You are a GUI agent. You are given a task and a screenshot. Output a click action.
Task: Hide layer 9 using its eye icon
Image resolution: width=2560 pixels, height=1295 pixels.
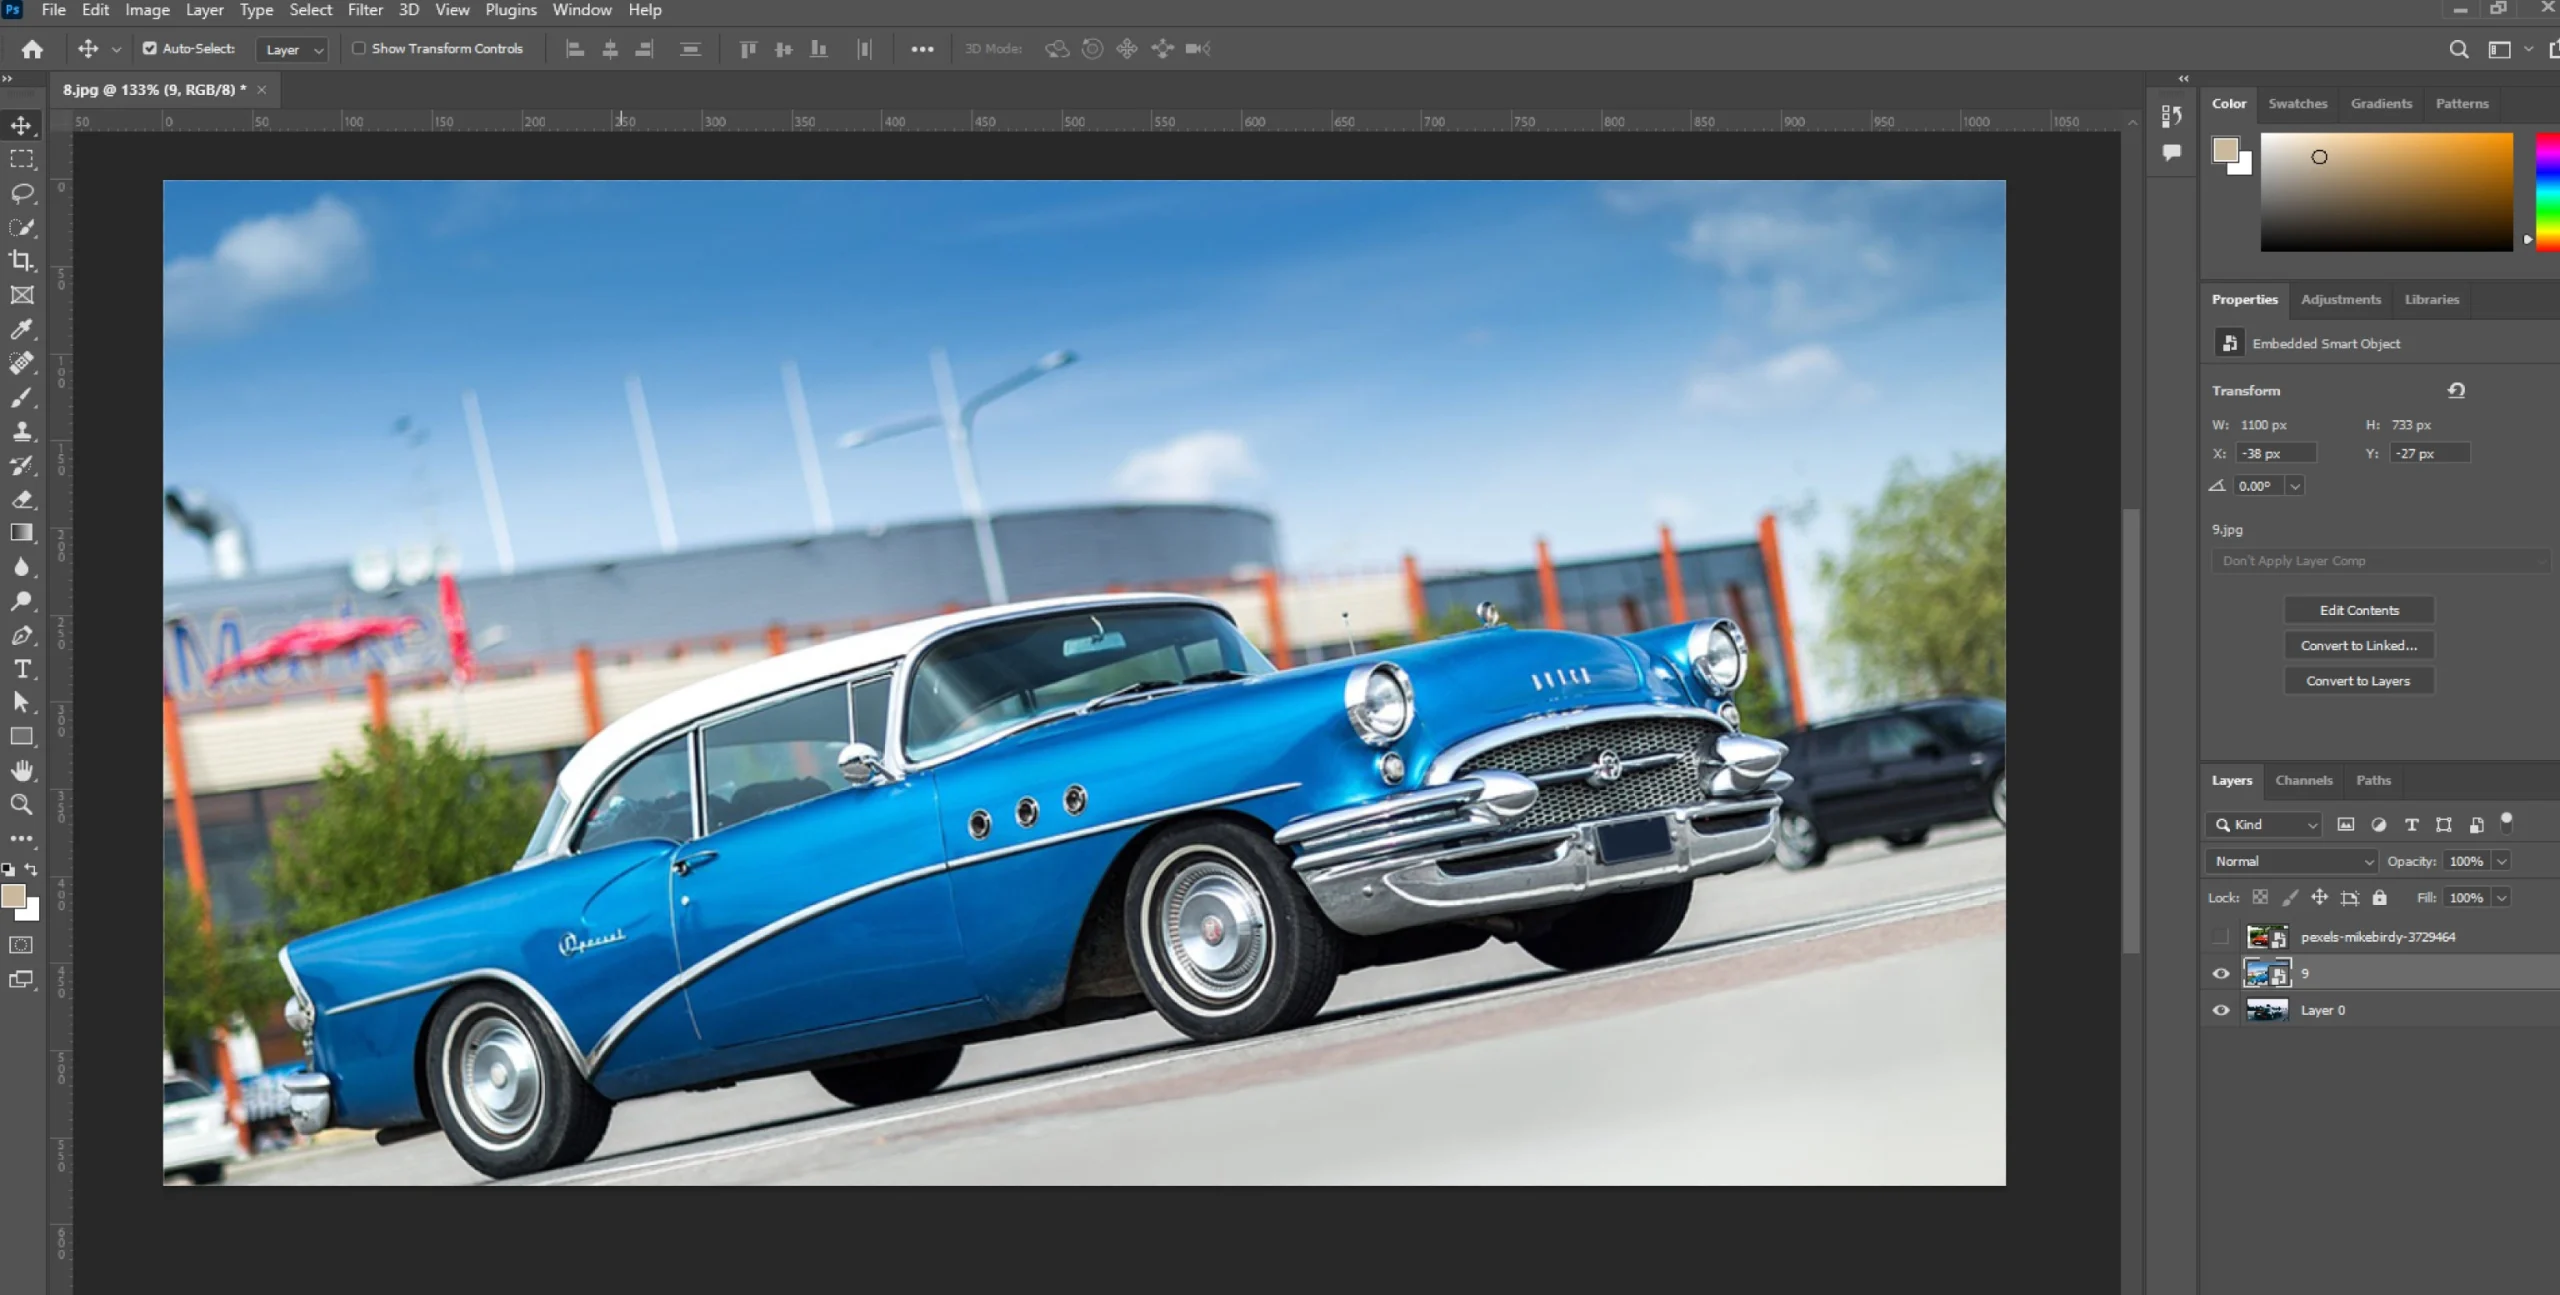pyautogui.click(x=2220, y=973)
